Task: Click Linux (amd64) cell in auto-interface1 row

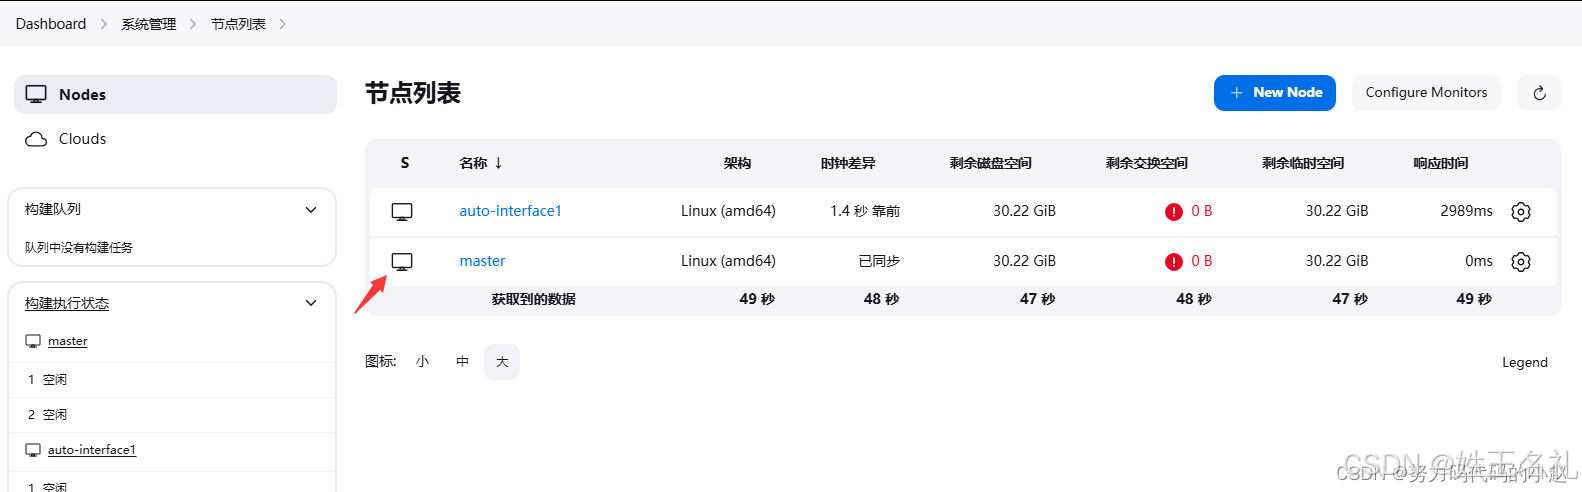Action: pyautogui.click(x=728, y=211)
